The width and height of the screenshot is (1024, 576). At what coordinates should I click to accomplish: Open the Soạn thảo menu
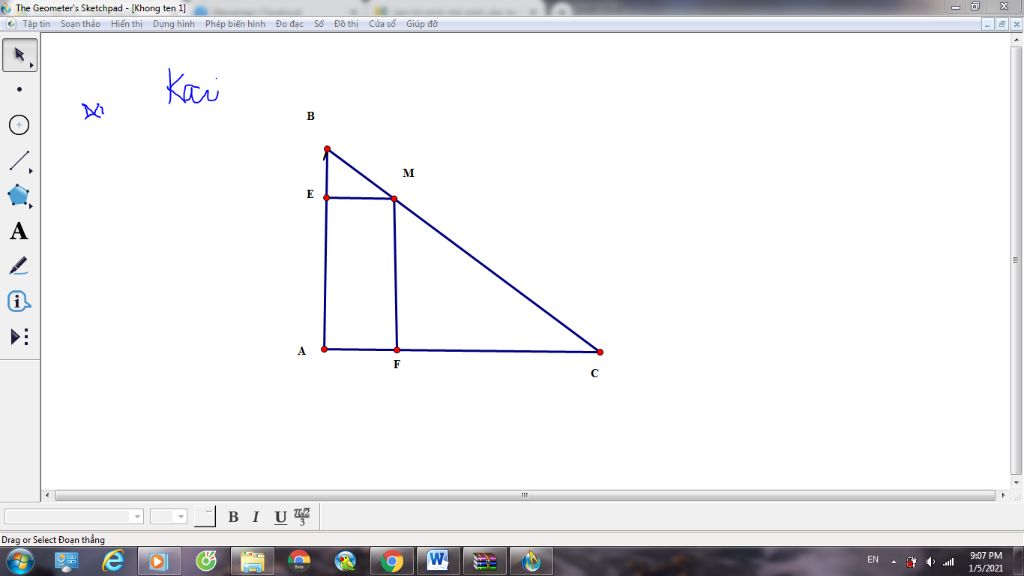80,24
